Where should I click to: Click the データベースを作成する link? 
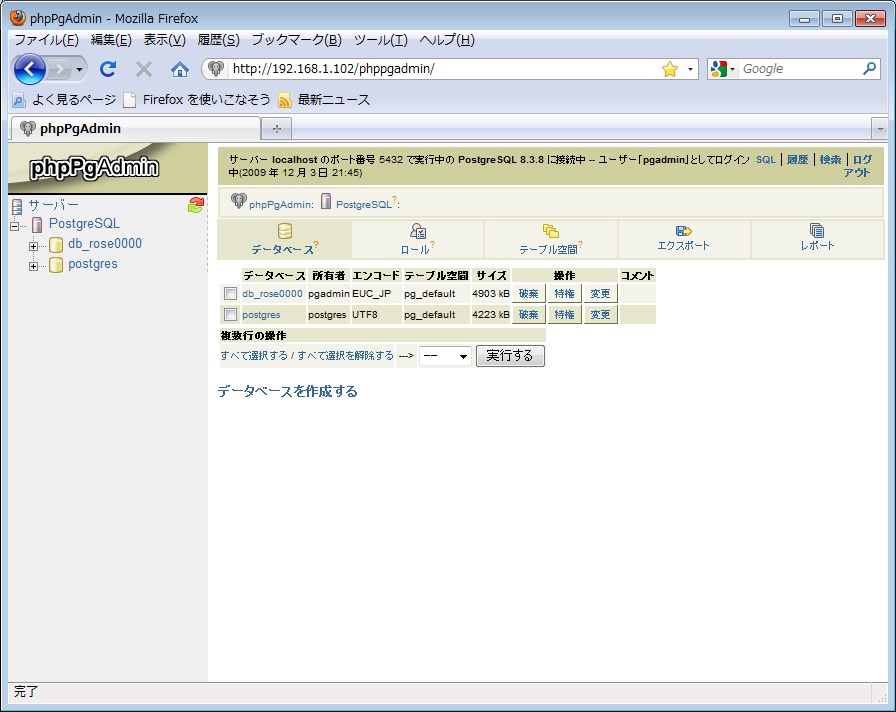tap(287, 391)
